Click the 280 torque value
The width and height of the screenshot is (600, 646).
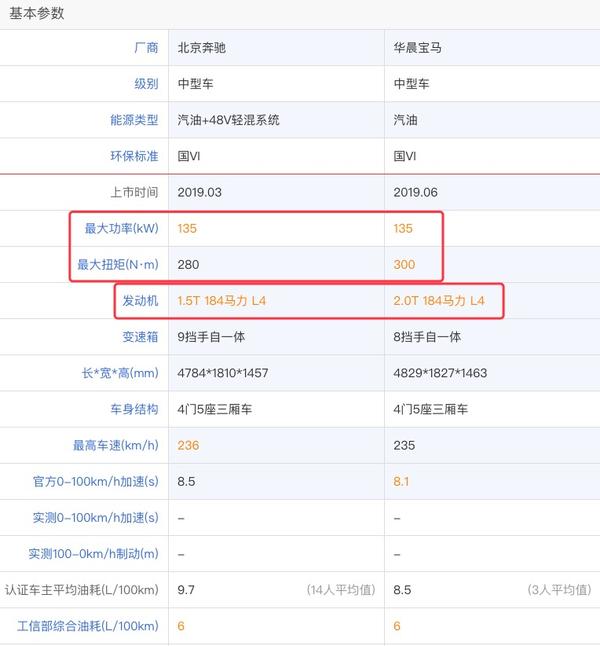click(x=188, y=264)
